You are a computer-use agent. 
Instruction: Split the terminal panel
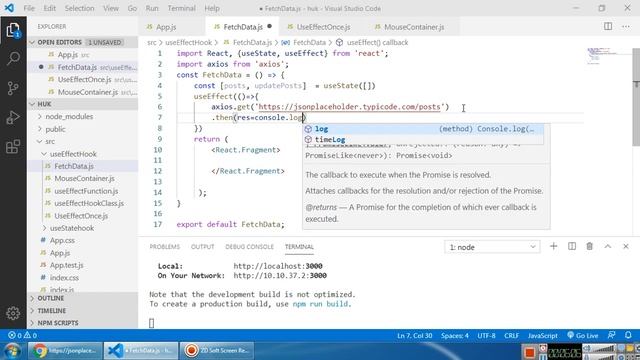(572, 246)
